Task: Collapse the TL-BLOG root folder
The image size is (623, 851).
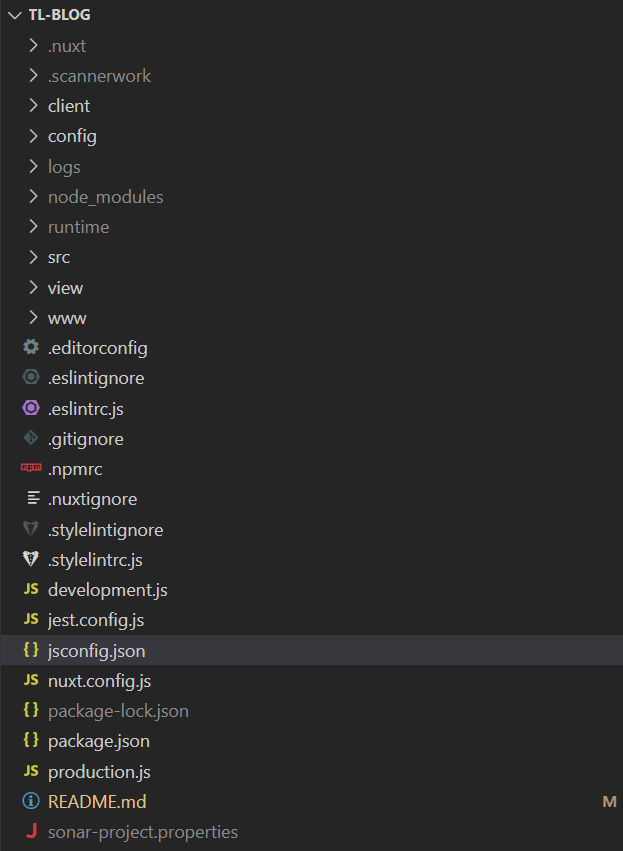Action: click(15, 15)
